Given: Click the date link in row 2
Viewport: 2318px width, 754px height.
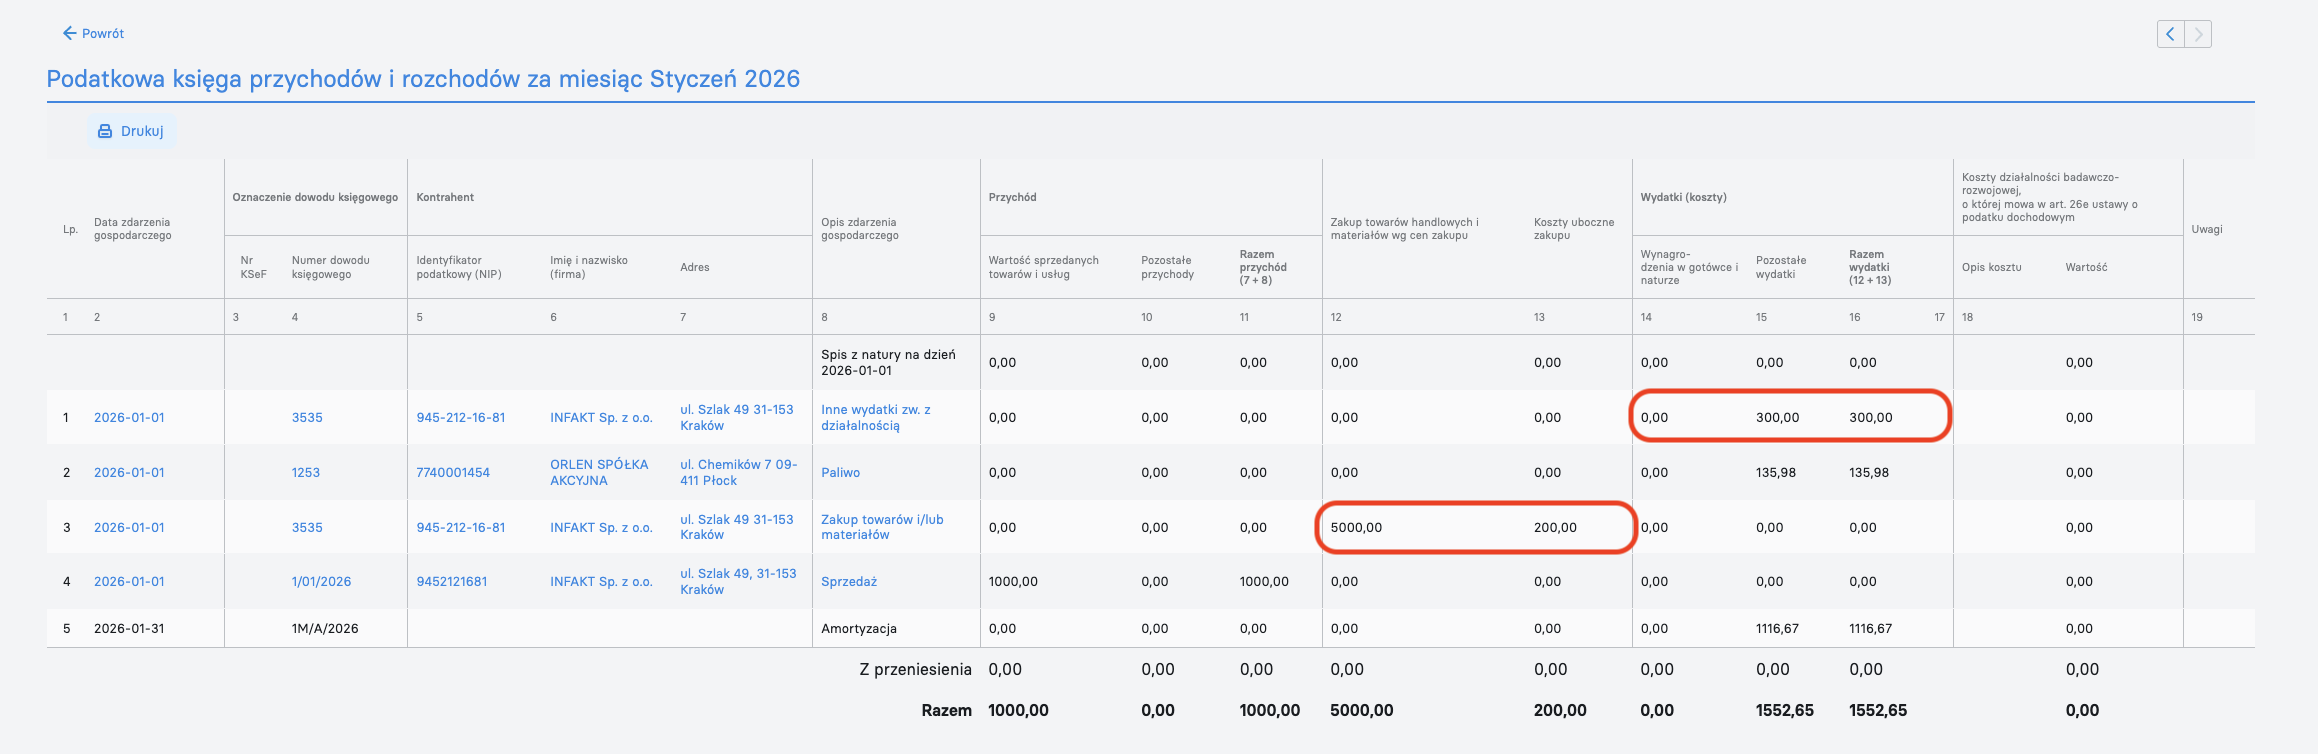Looking at the screenshot, I should point(129,473).
